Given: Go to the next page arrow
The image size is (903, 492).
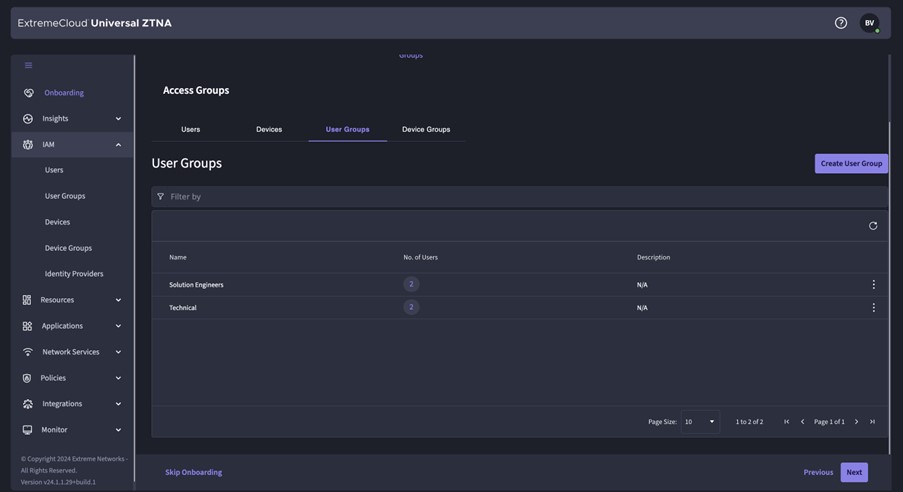Looking at the screenshot, I should pyautogui.click(x=856, y=422).
